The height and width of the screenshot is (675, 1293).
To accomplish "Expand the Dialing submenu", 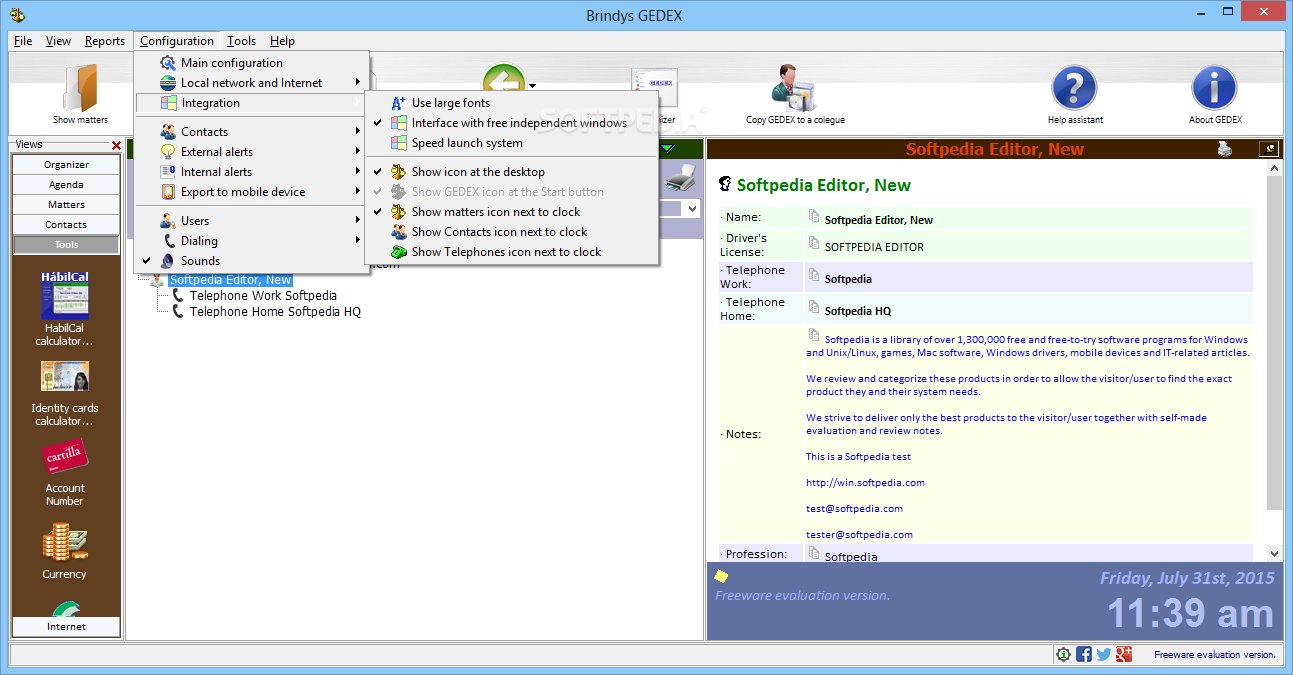I will click(x=251, y=241).
